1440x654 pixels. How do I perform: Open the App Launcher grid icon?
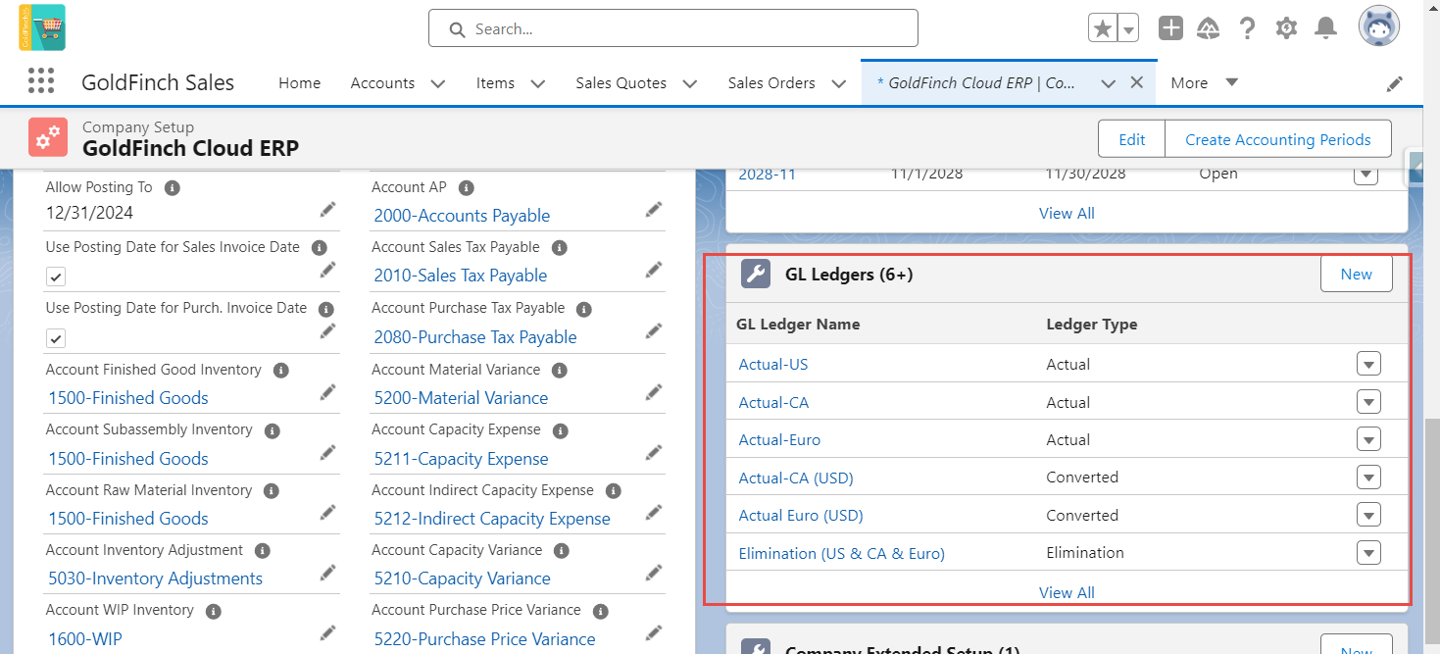[40, 82]
